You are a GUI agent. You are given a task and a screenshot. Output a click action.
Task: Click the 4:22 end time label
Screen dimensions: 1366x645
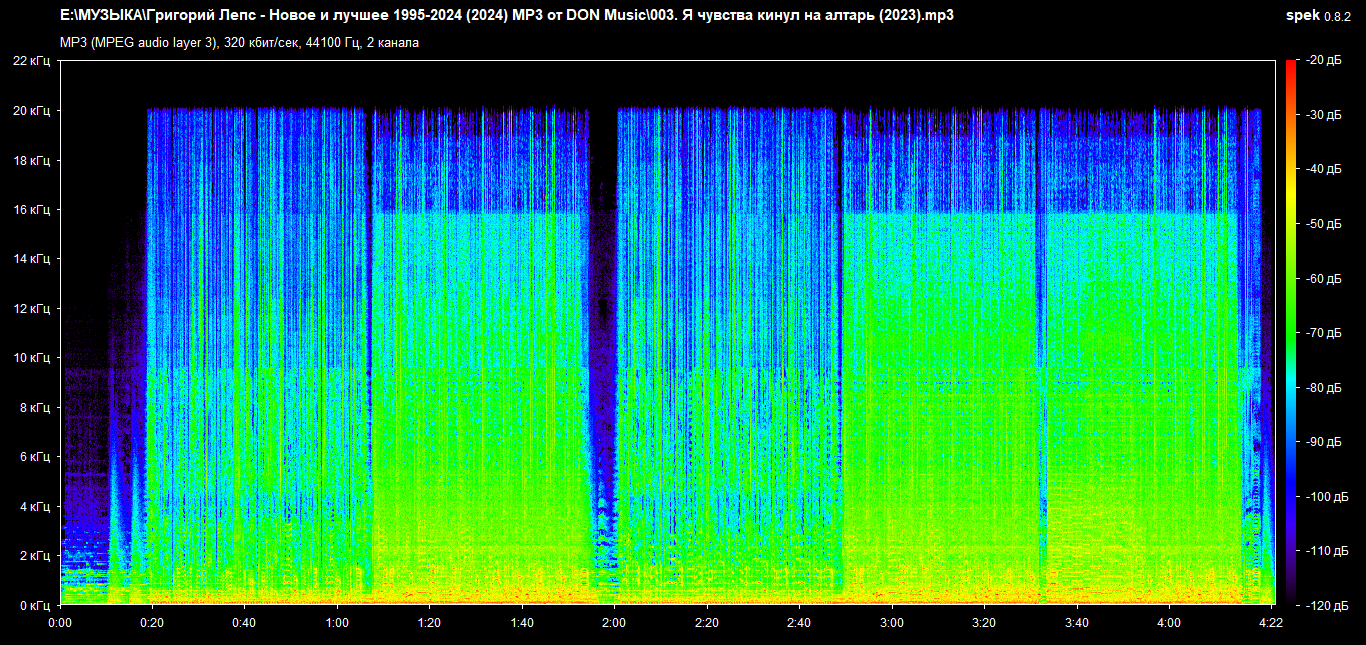1272,622
